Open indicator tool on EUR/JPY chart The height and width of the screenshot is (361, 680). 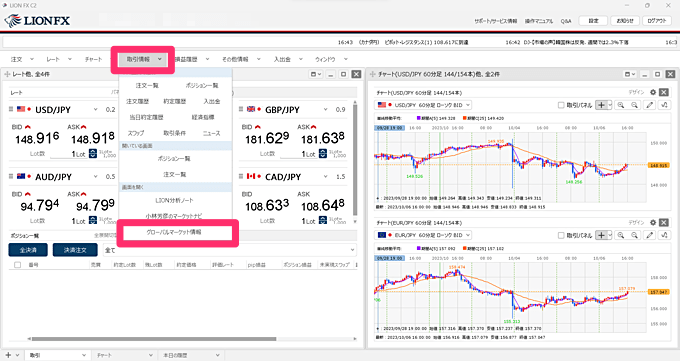point(664,235)
